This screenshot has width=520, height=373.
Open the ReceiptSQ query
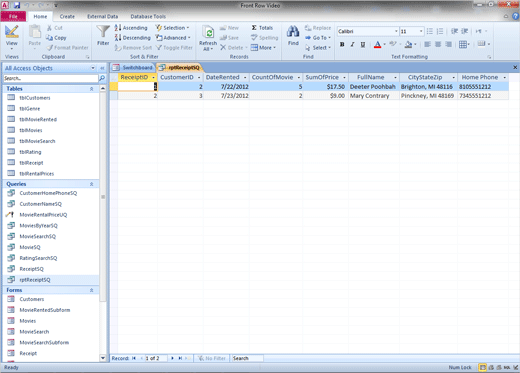[31, 269]
